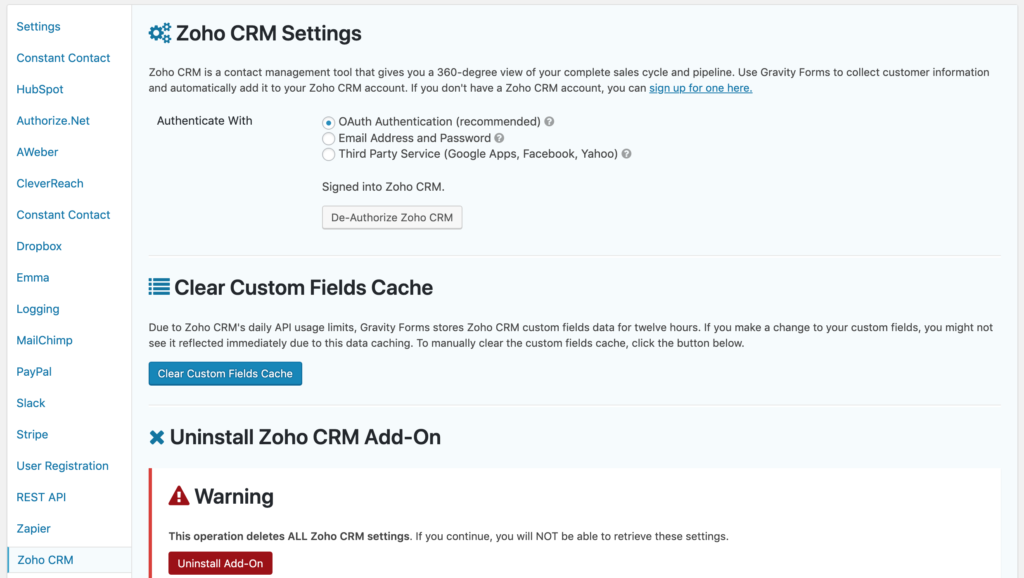Switch to the MailChimp settings section
This screenshot has width=1024, height=578.
[44, 340]
